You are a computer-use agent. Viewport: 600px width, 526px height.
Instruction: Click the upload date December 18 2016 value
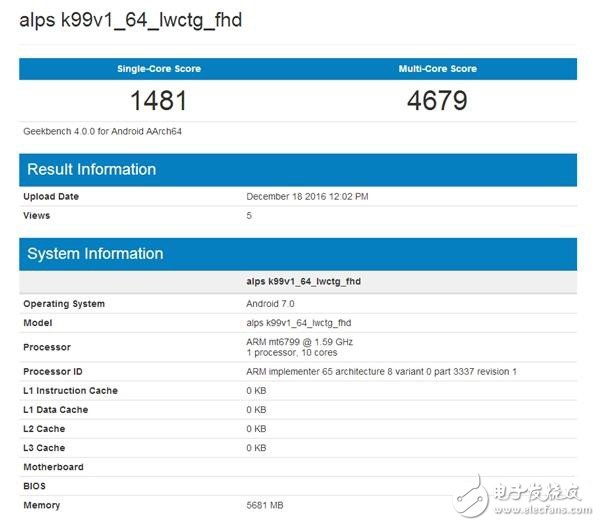coord(308,197)
